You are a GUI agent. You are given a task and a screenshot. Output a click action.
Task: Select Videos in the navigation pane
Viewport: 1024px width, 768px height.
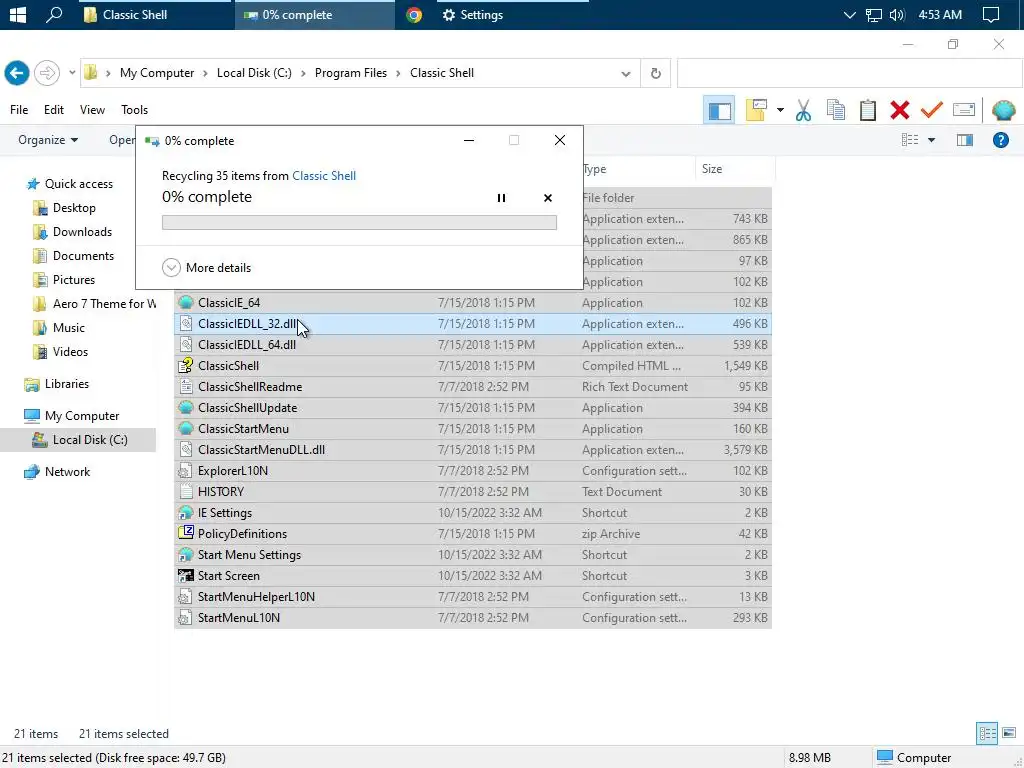pos(70,352)
